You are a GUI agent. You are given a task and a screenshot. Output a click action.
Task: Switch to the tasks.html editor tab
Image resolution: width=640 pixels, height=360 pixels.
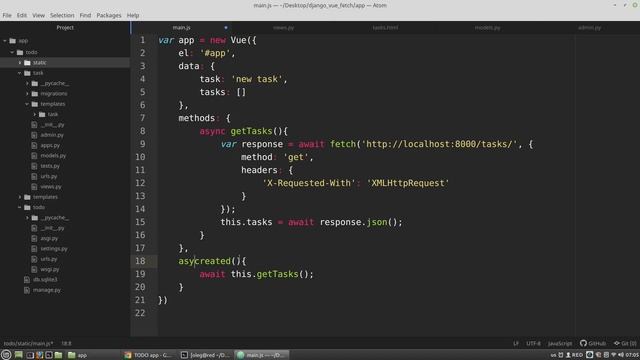[x=385, y=27]
